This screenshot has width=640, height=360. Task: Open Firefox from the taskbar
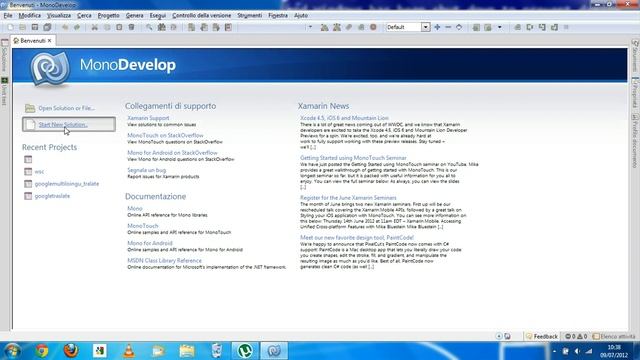71,351
